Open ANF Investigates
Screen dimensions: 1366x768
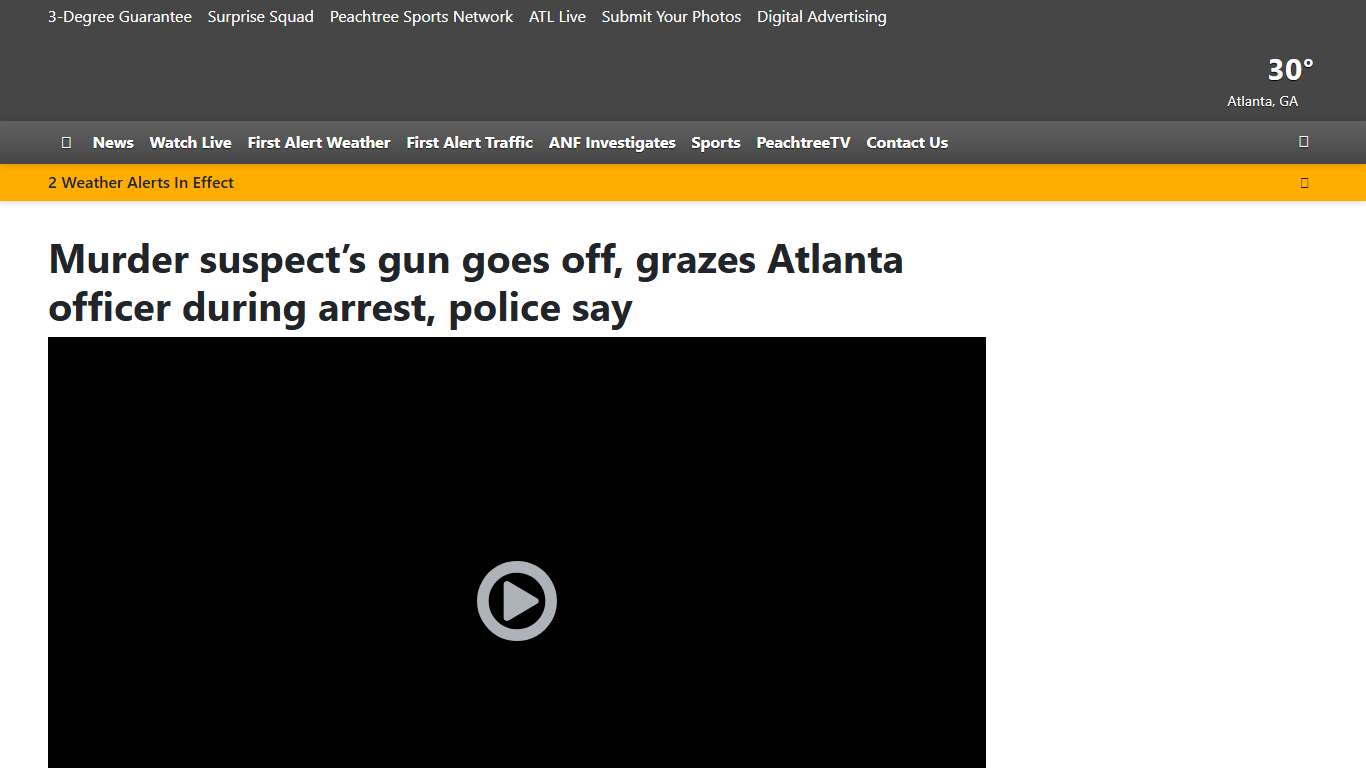point(611,142)
